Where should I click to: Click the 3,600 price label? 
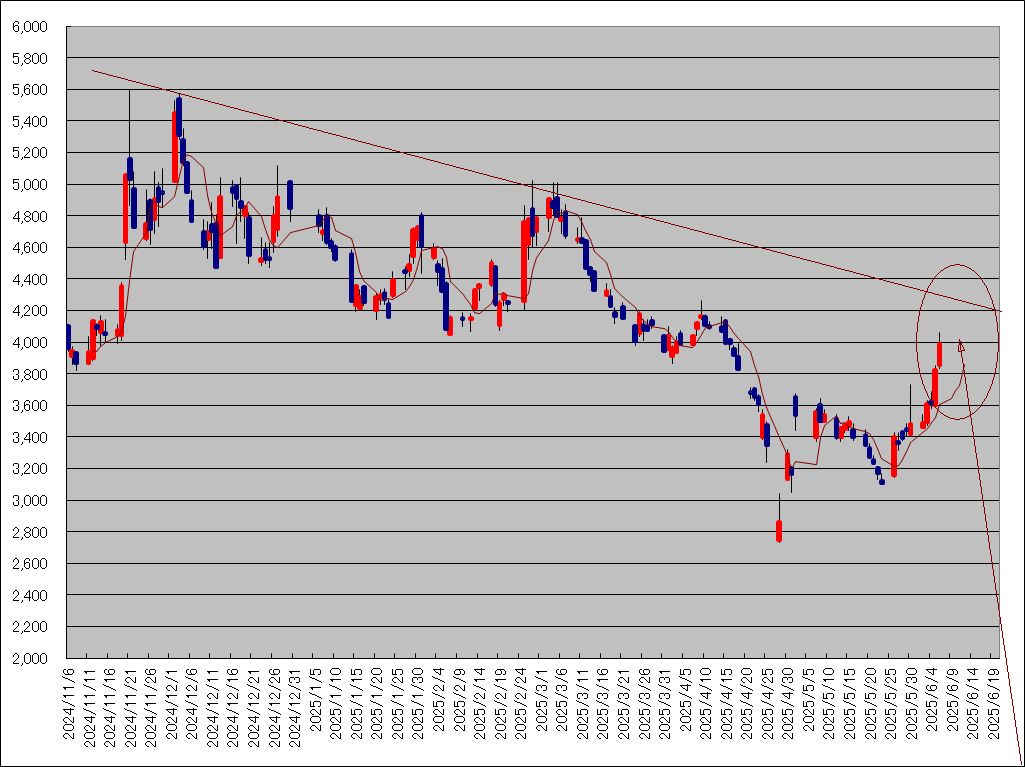point(30,405)
